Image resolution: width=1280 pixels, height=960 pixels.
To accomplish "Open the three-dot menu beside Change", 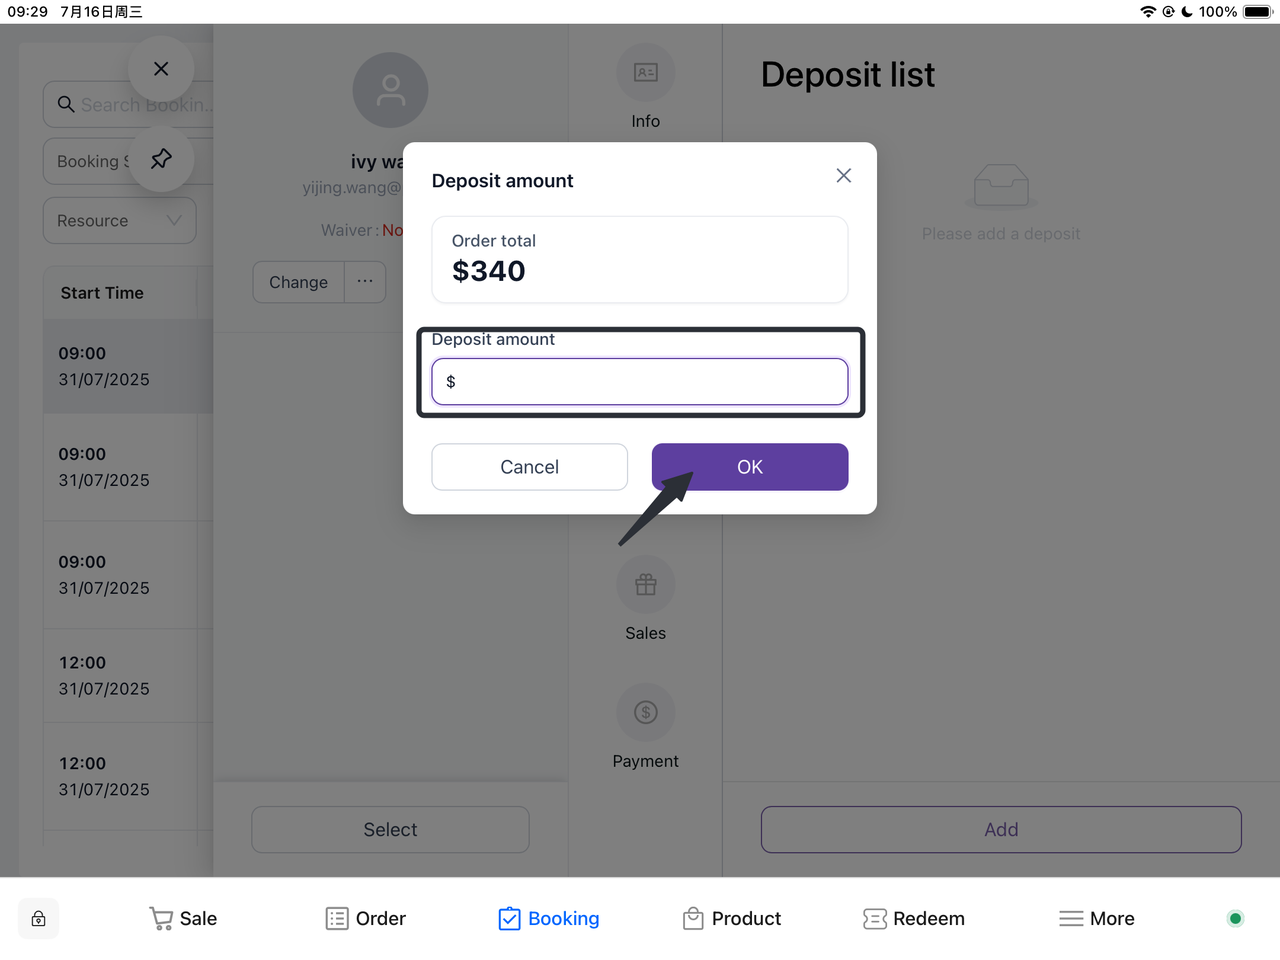I will [x=365, y=282].
